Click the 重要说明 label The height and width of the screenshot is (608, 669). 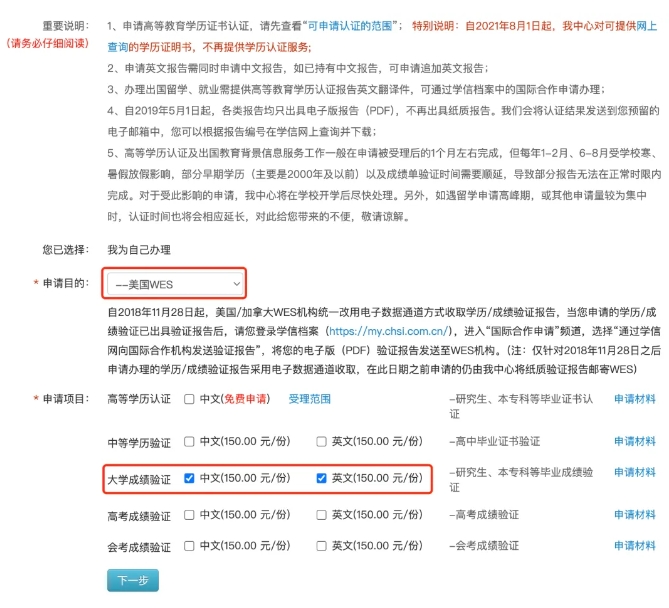[65, 26]
